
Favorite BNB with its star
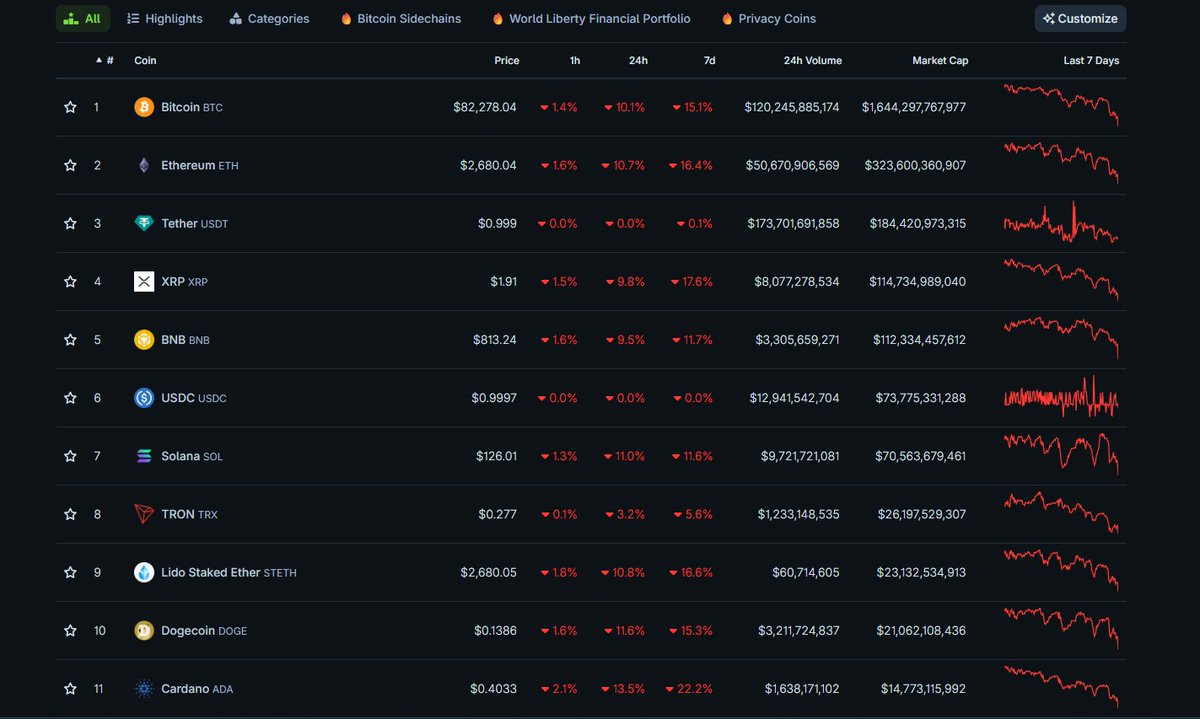(x=70, y=340)
